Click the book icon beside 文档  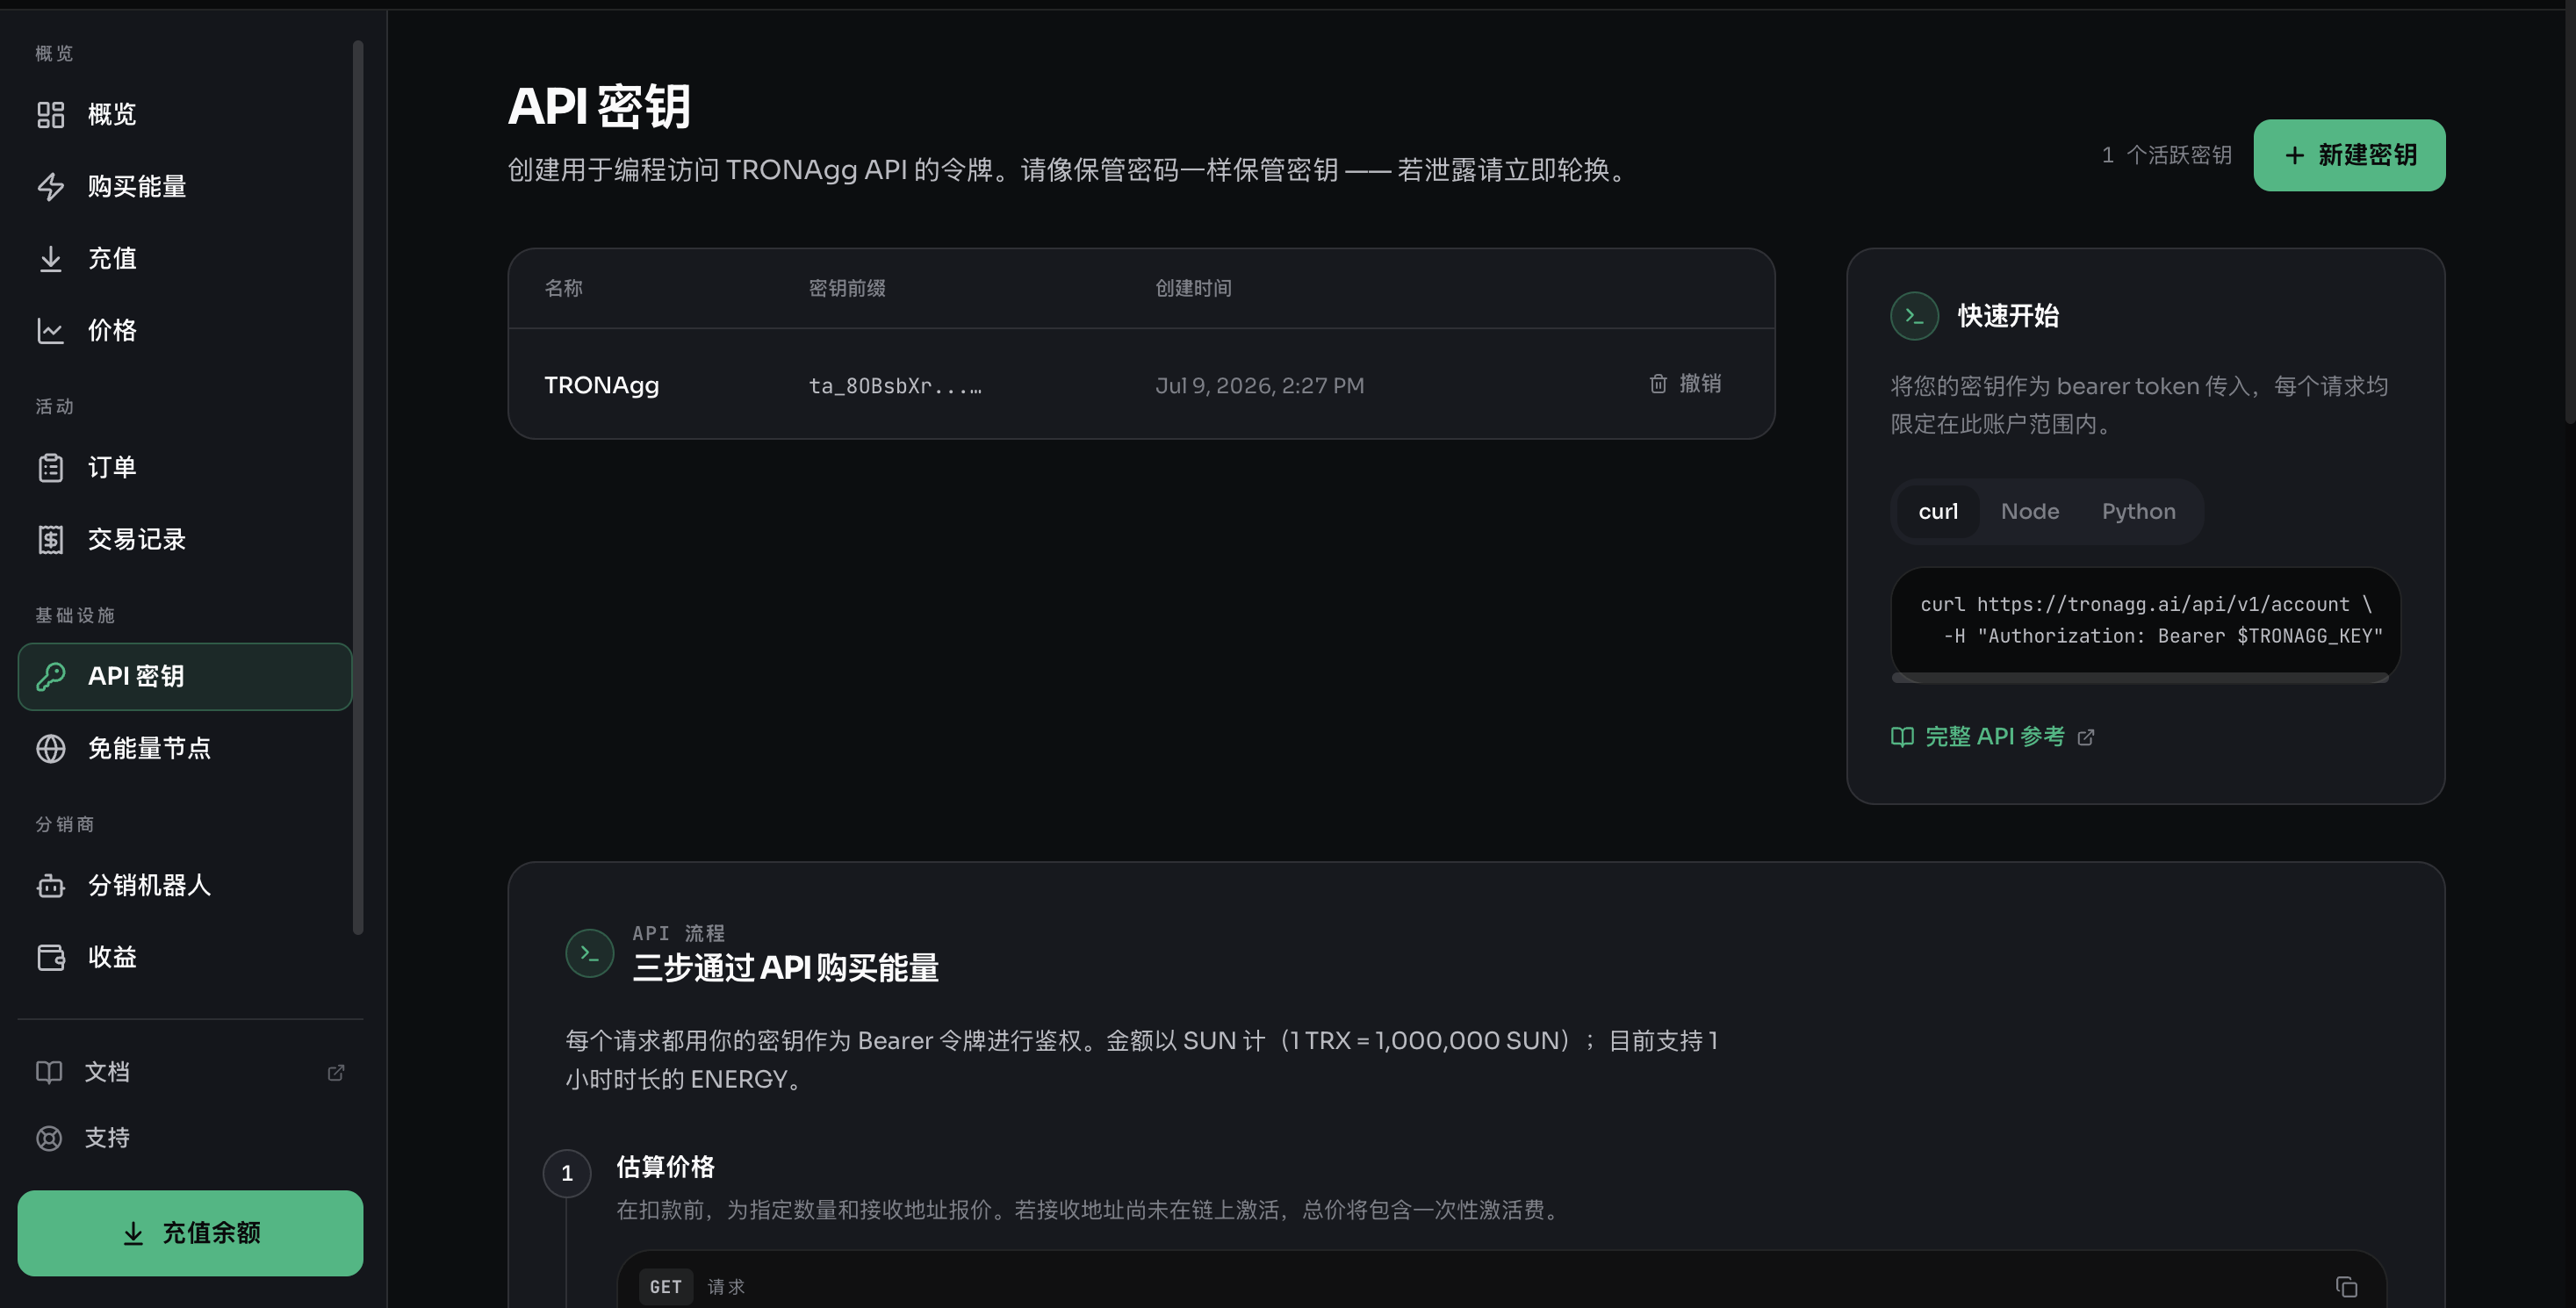point(49,1072)
